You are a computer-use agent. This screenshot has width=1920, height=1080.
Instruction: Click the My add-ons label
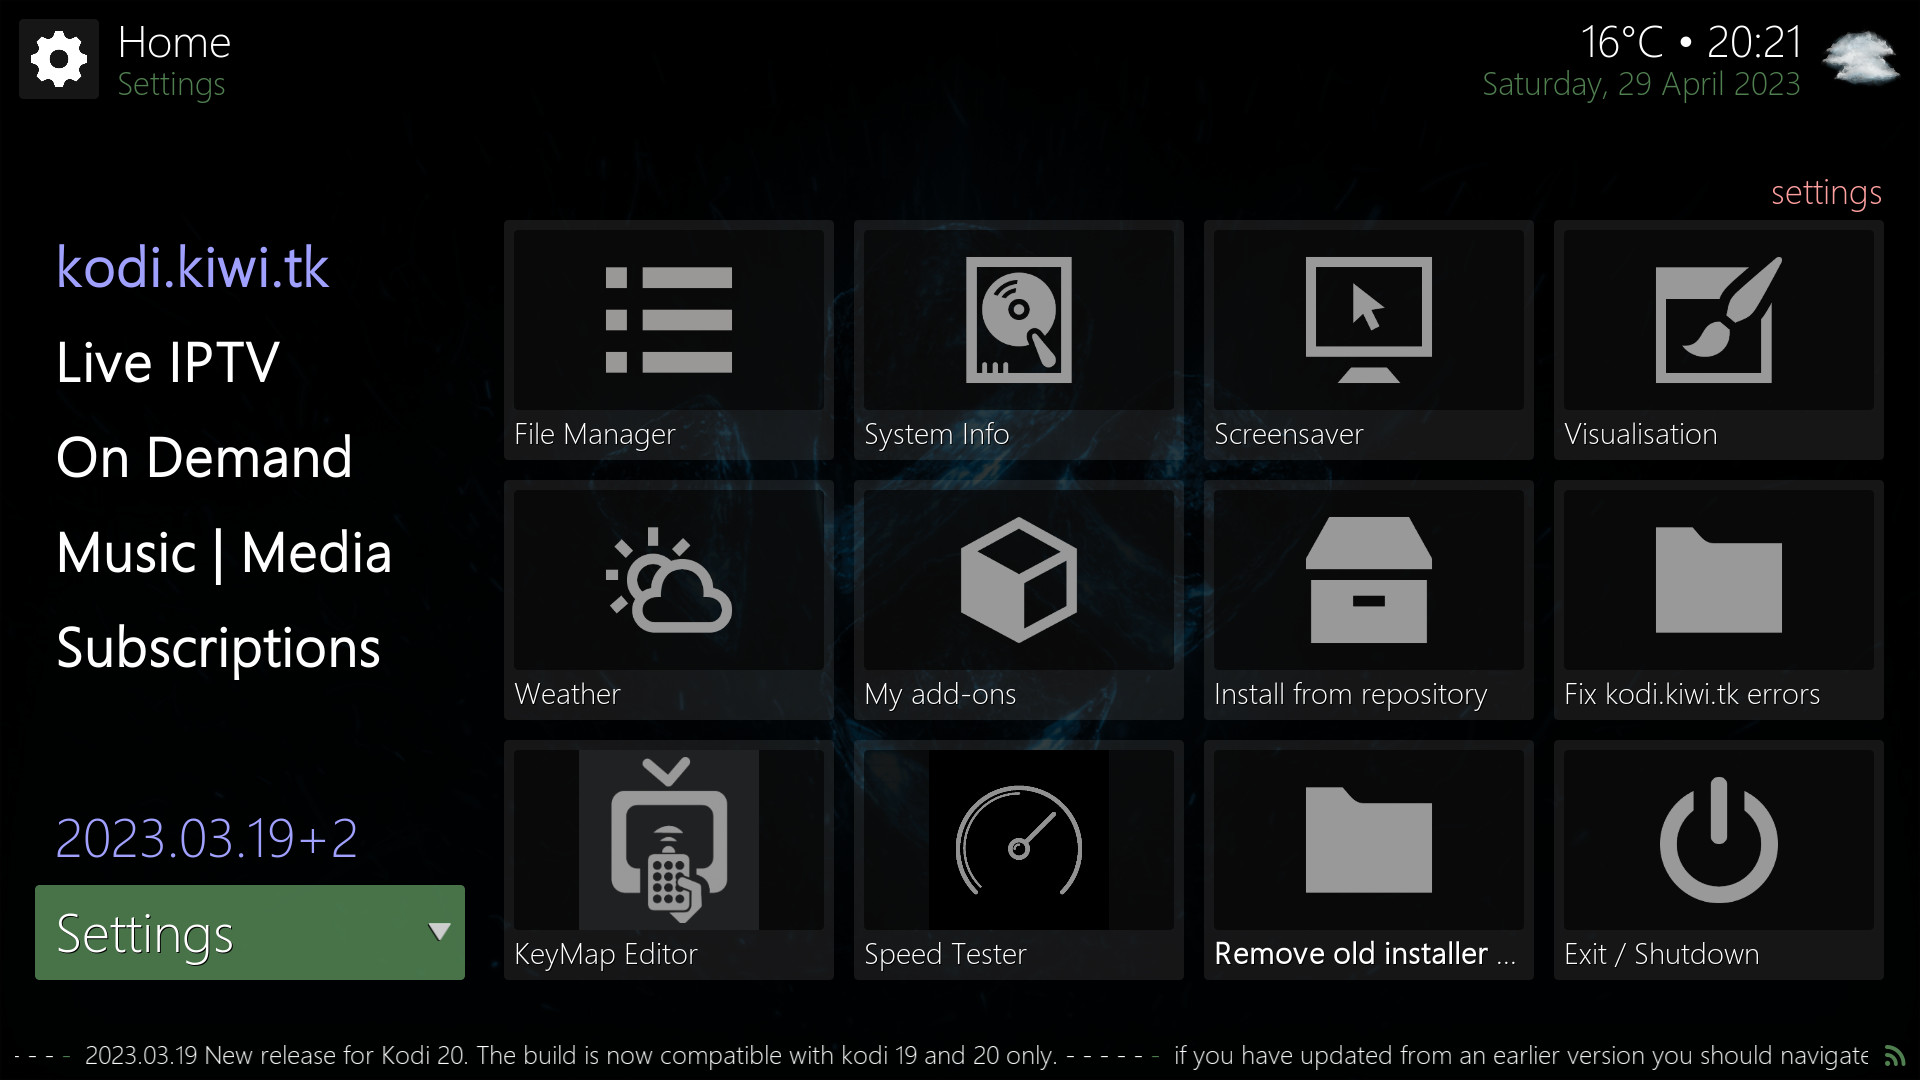click(940, 695)
